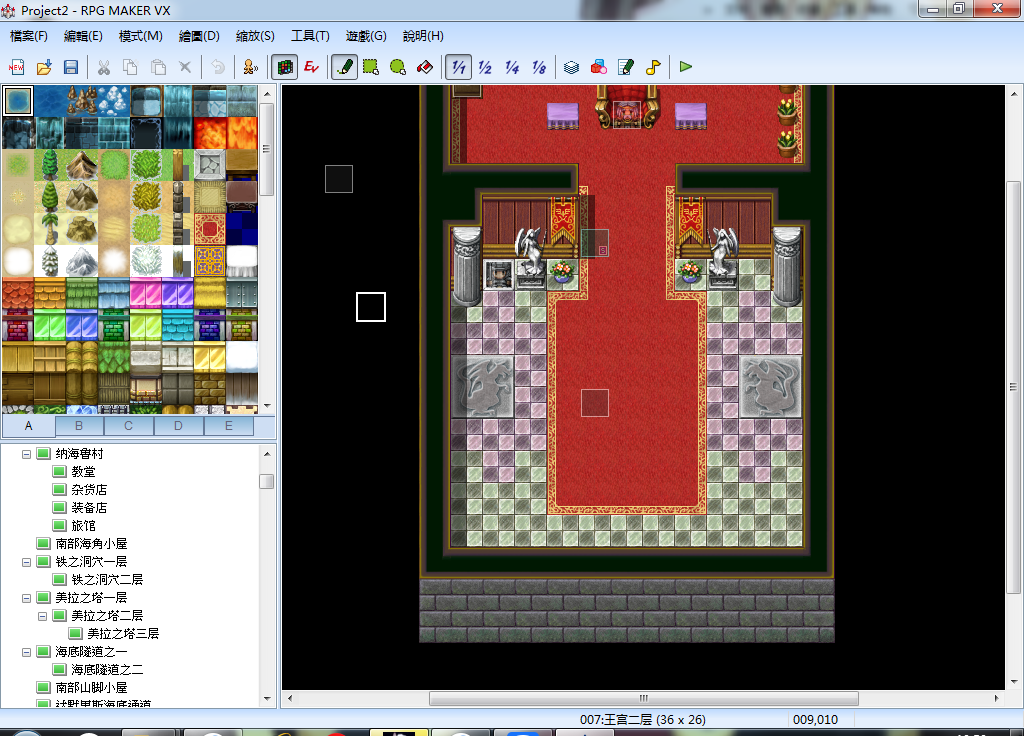Click the Copy icon in the toolbar
The width and height of the screenshot is (1024, 736).
tap(131, 67)
